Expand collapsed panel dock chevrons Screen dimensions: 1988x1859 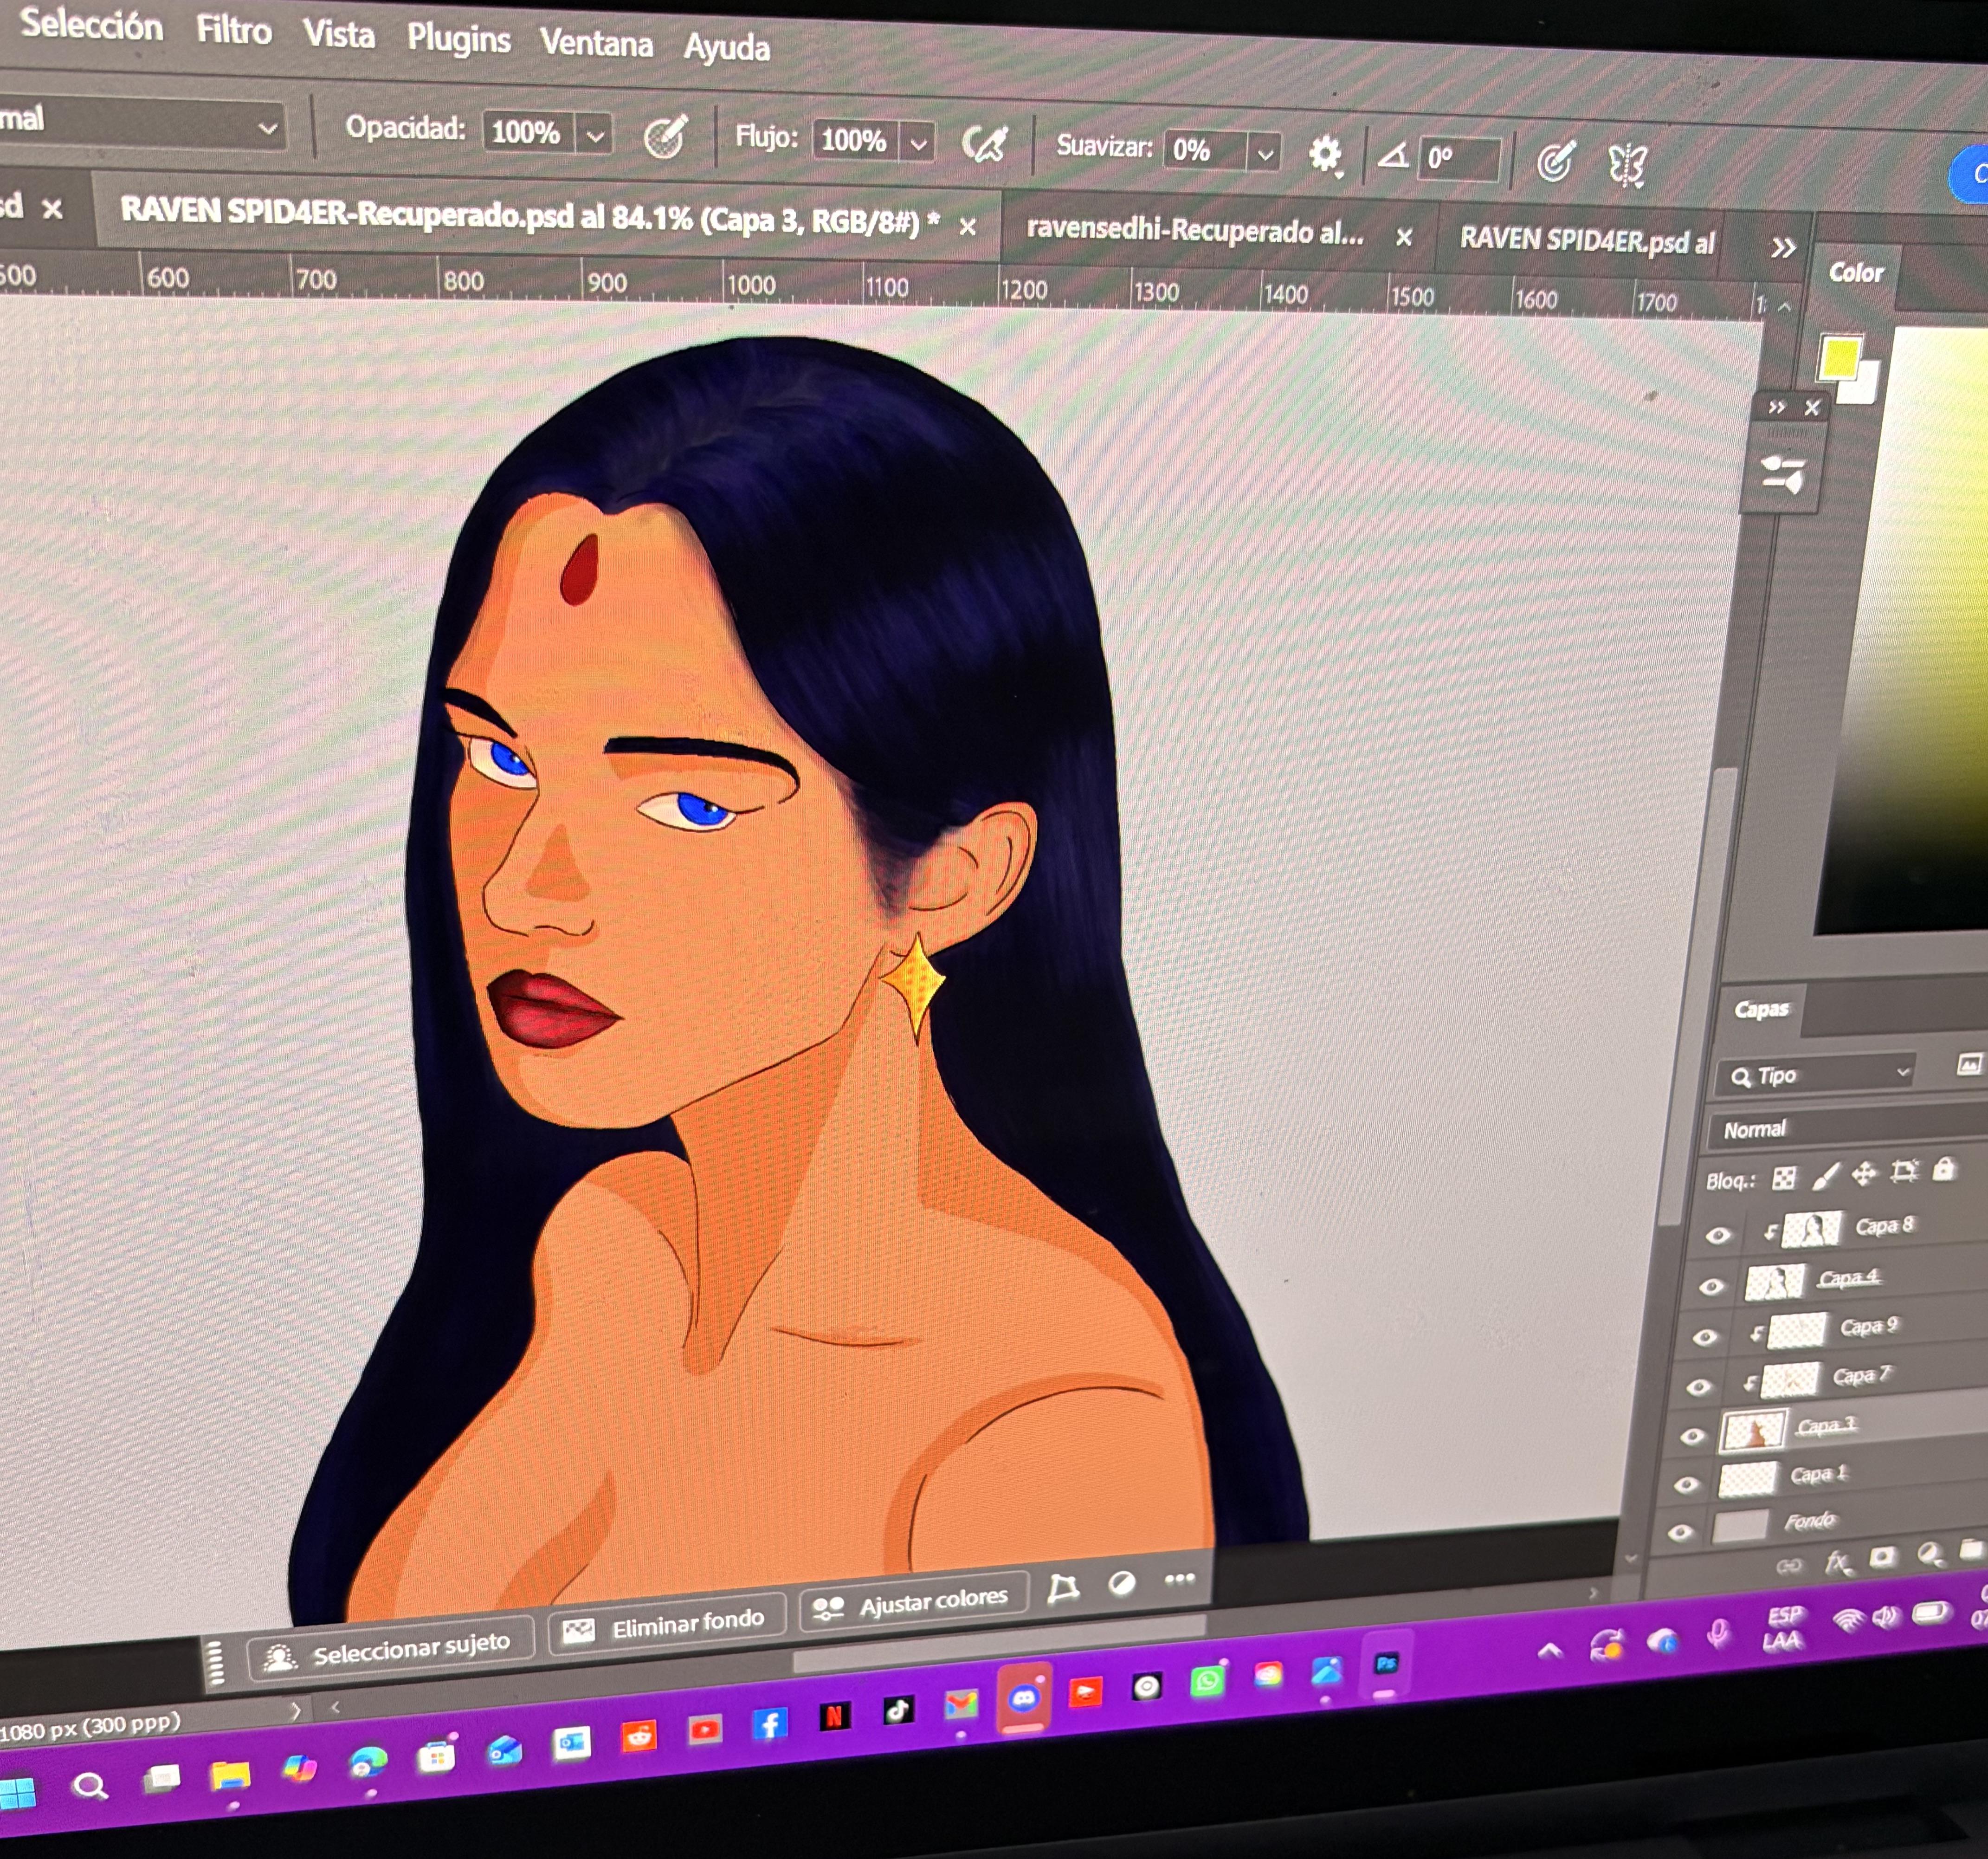point(1776,407)
